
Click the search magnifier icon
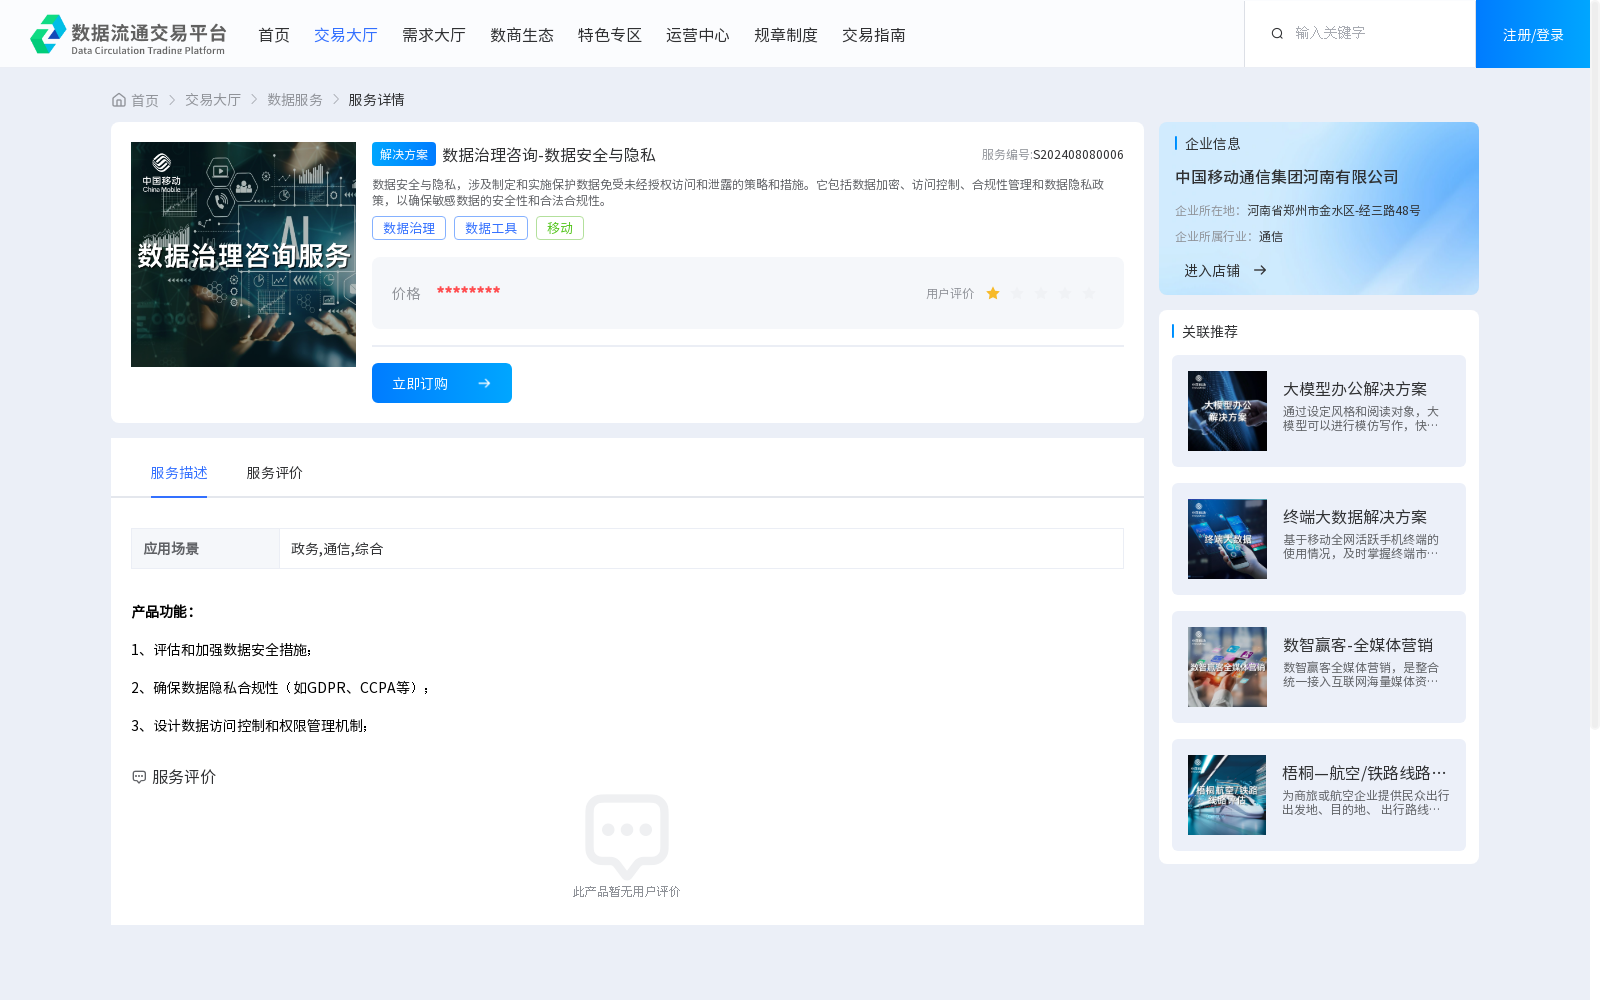tap(1277, 34)
